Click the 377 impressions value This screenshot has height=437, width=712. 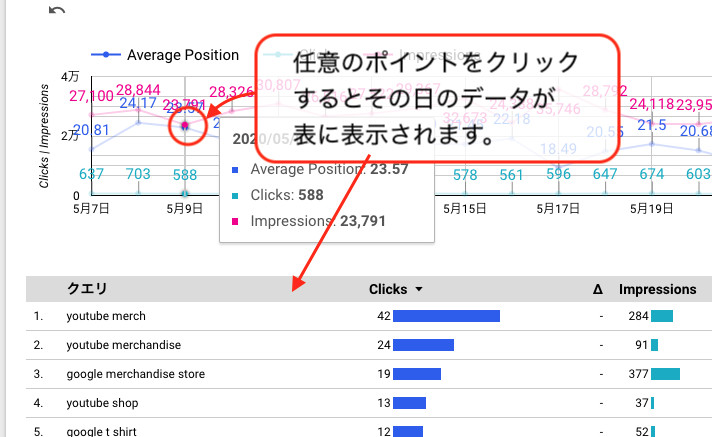pyautogui.click(x=638, y=374)
